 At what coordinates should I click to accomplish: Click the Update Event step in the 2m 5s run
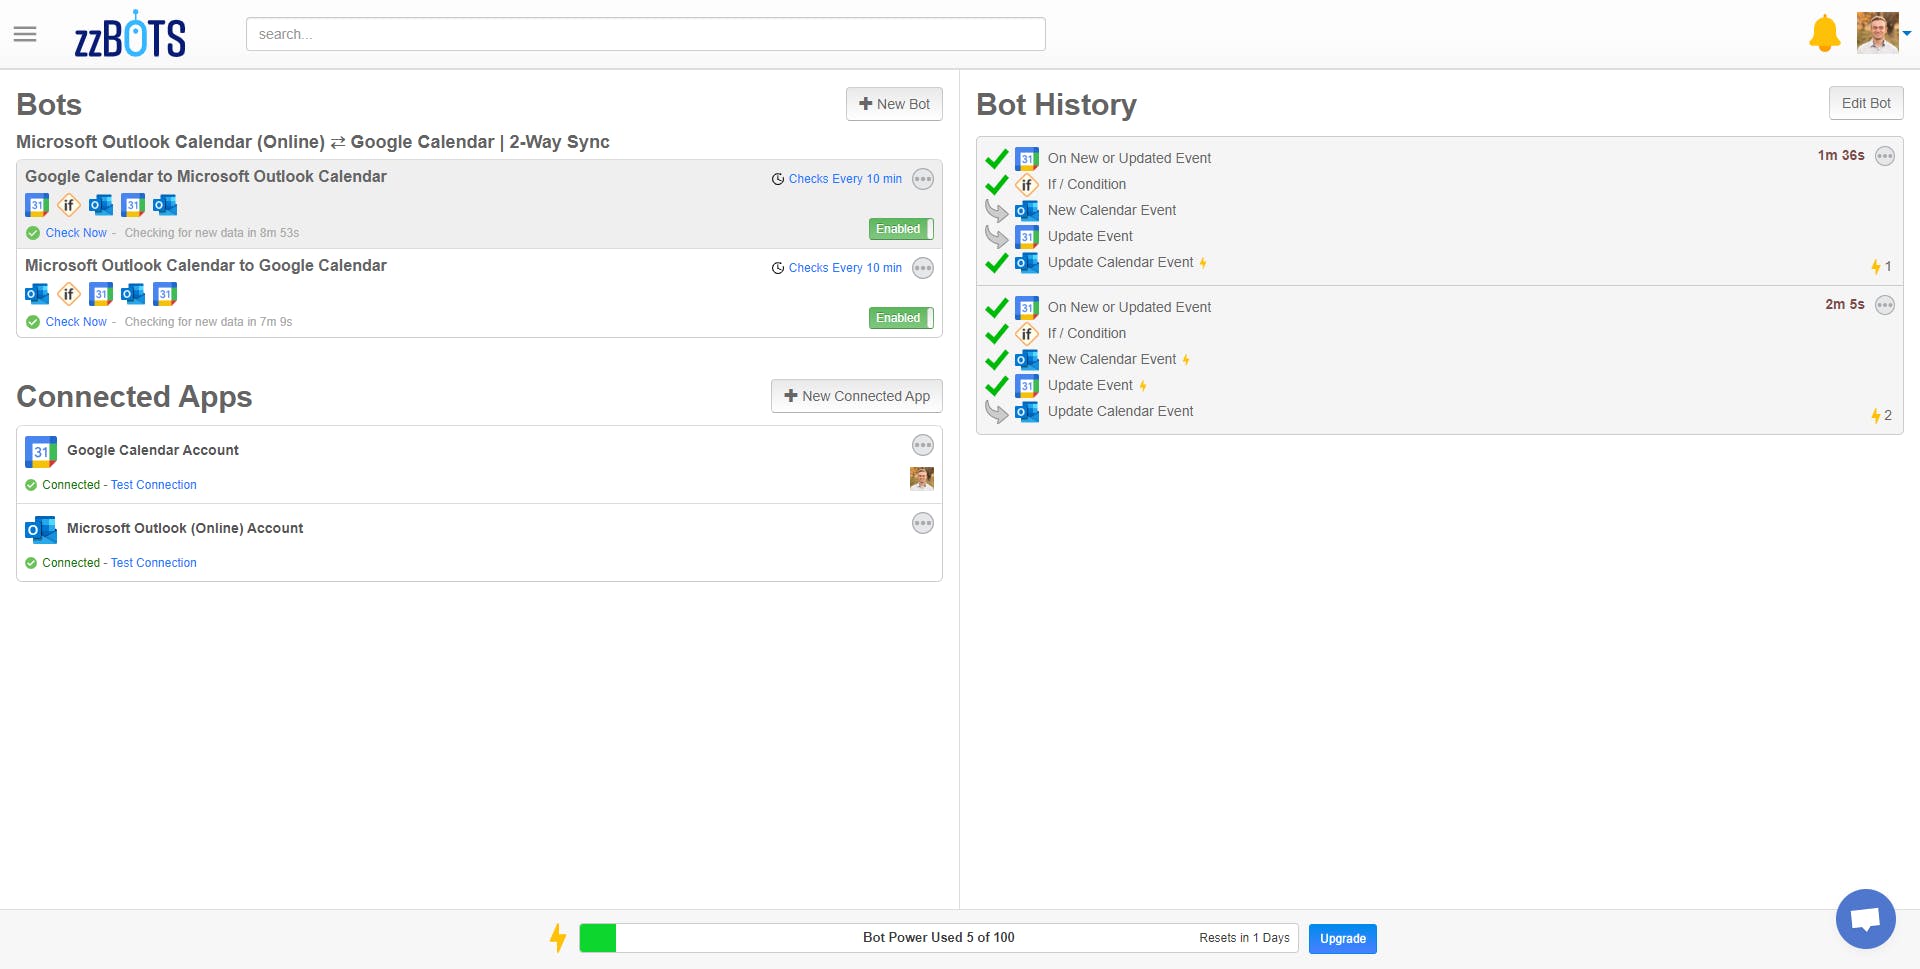[1090, 386]
